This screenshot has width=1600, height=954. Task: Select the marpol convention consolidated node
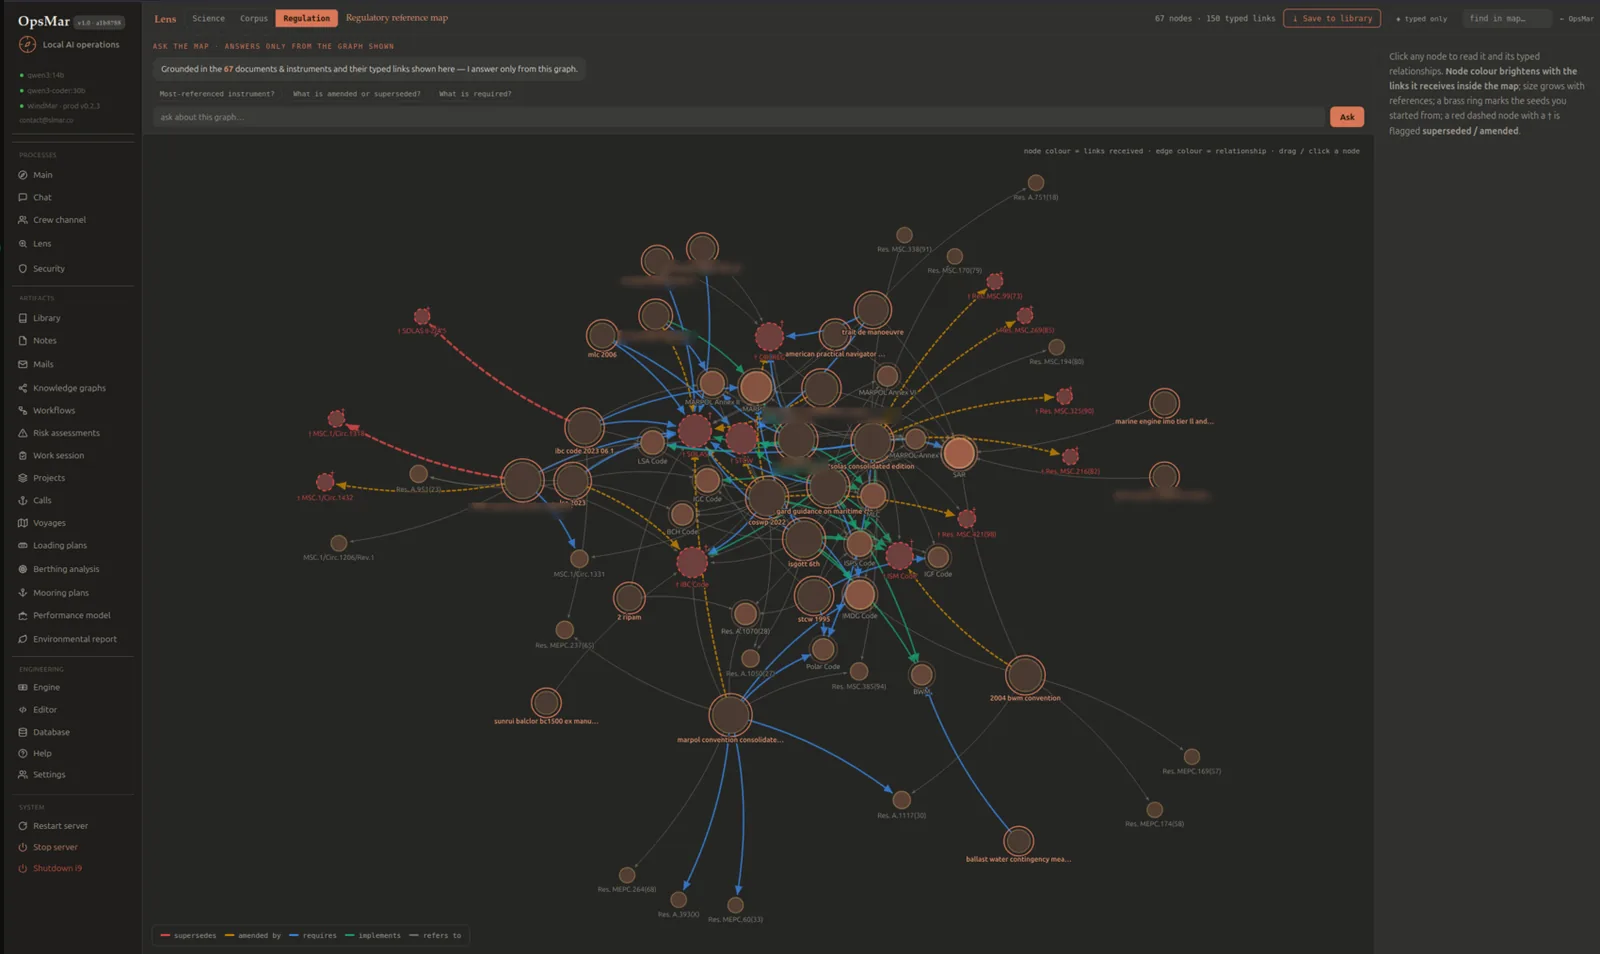tap(730, 715)
